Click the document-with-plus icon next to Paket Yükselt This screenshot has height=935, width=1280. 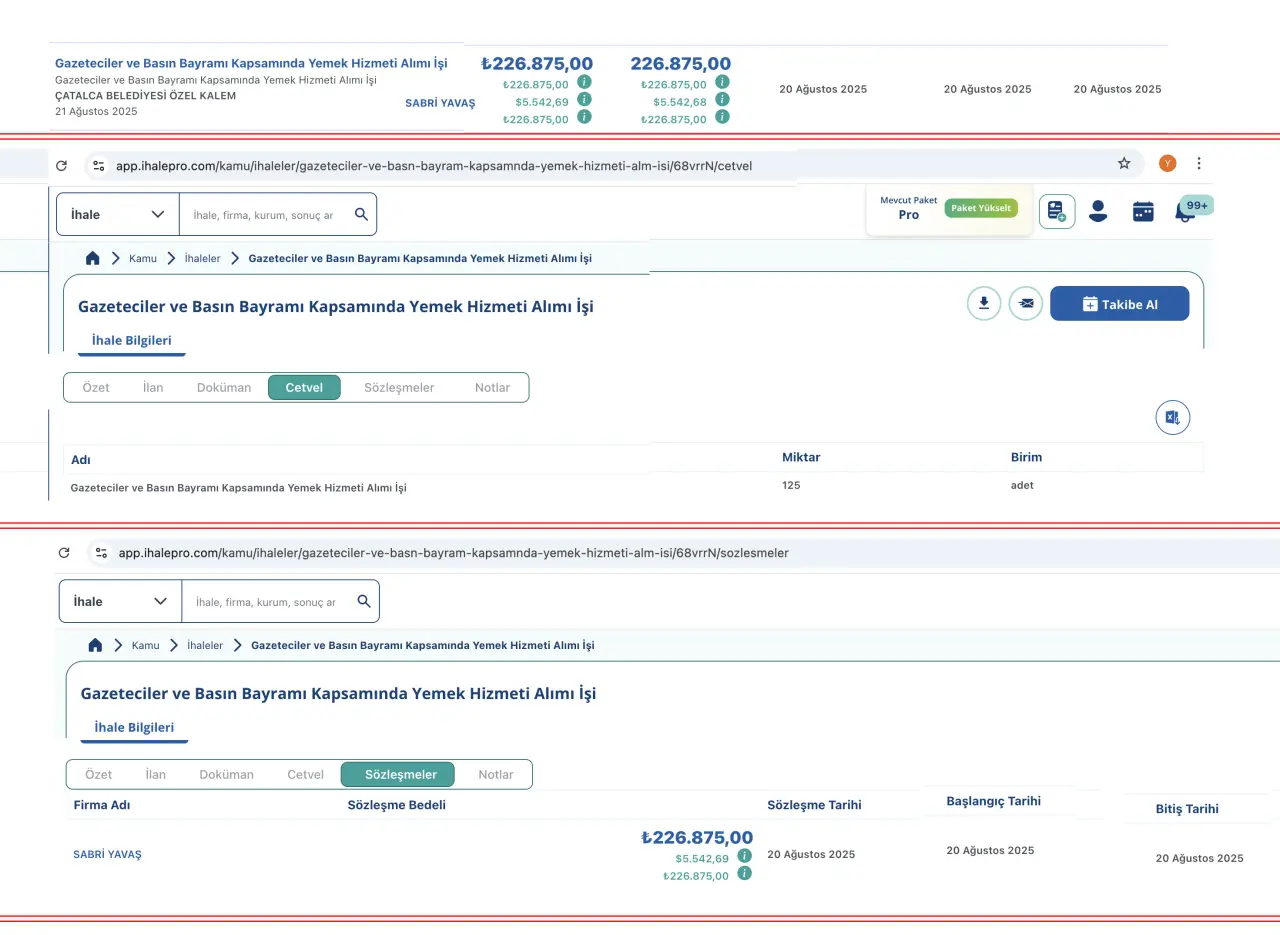pyautogui.click(x=1057, y=211)
